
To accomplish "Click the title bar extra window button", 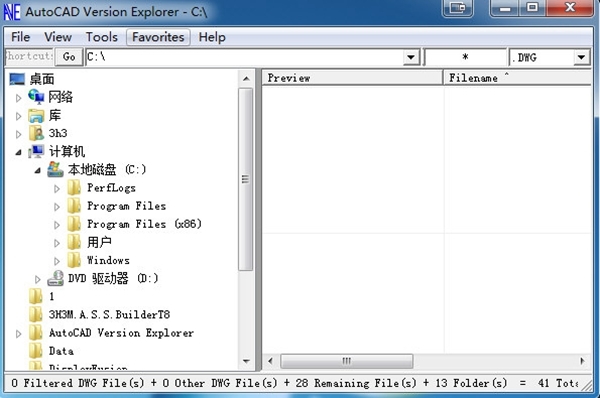I will point(457,7).
